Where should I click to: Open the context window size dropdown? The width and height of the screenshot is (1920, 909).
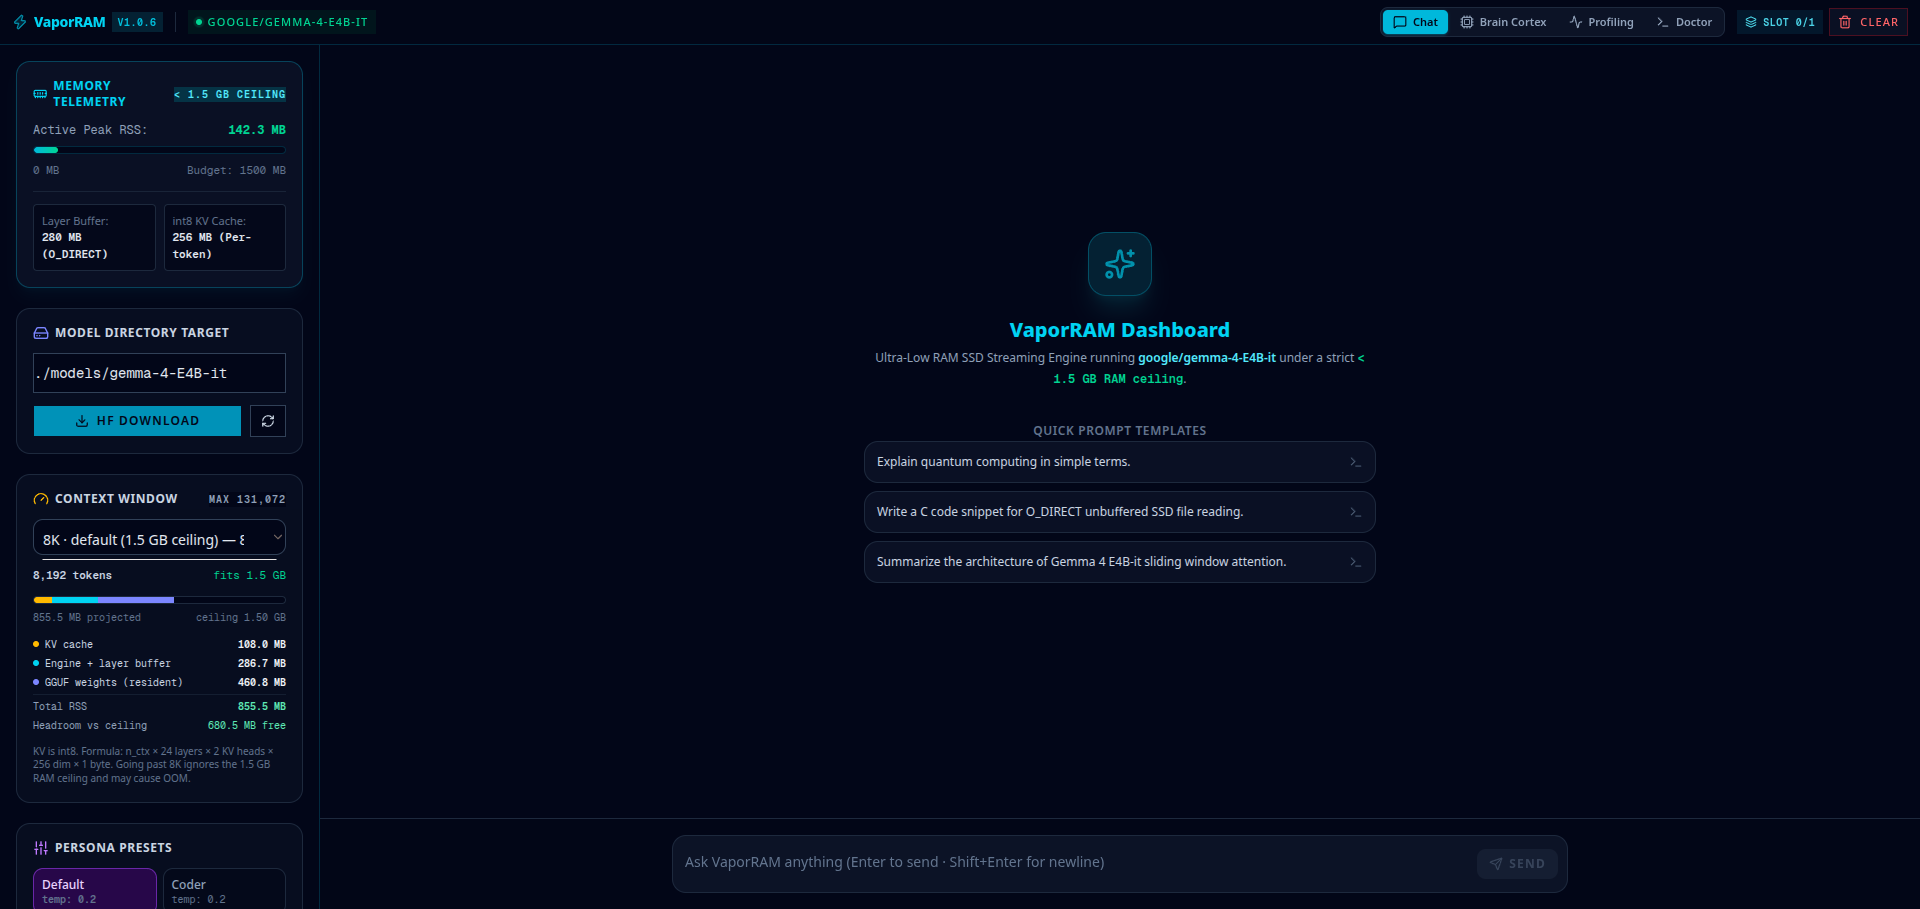159,538
